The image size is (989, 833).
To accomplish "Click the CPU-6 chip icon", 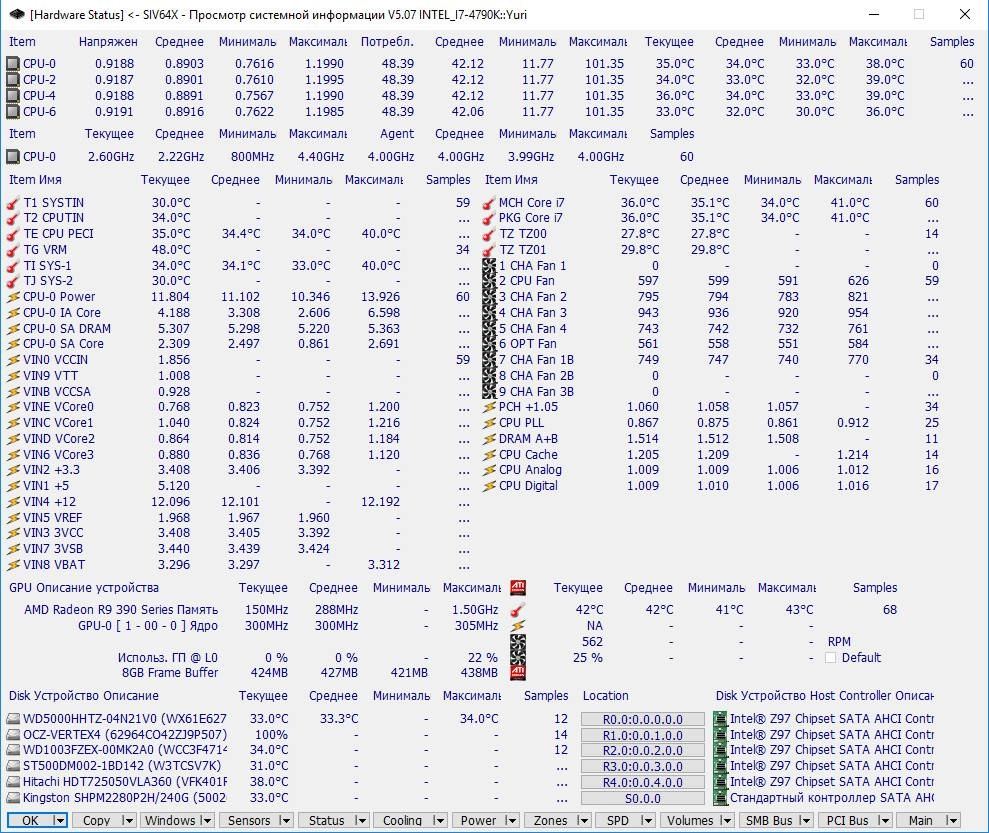I will coord(13,112).
